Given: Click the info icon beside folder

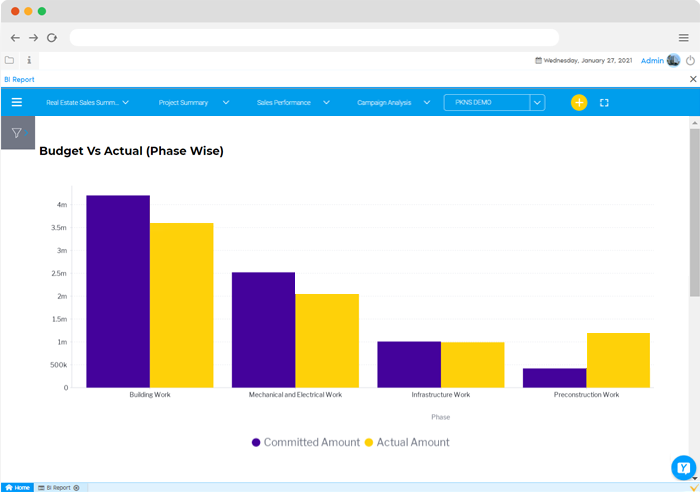Looking at the screenshot, I should [29, 60].
